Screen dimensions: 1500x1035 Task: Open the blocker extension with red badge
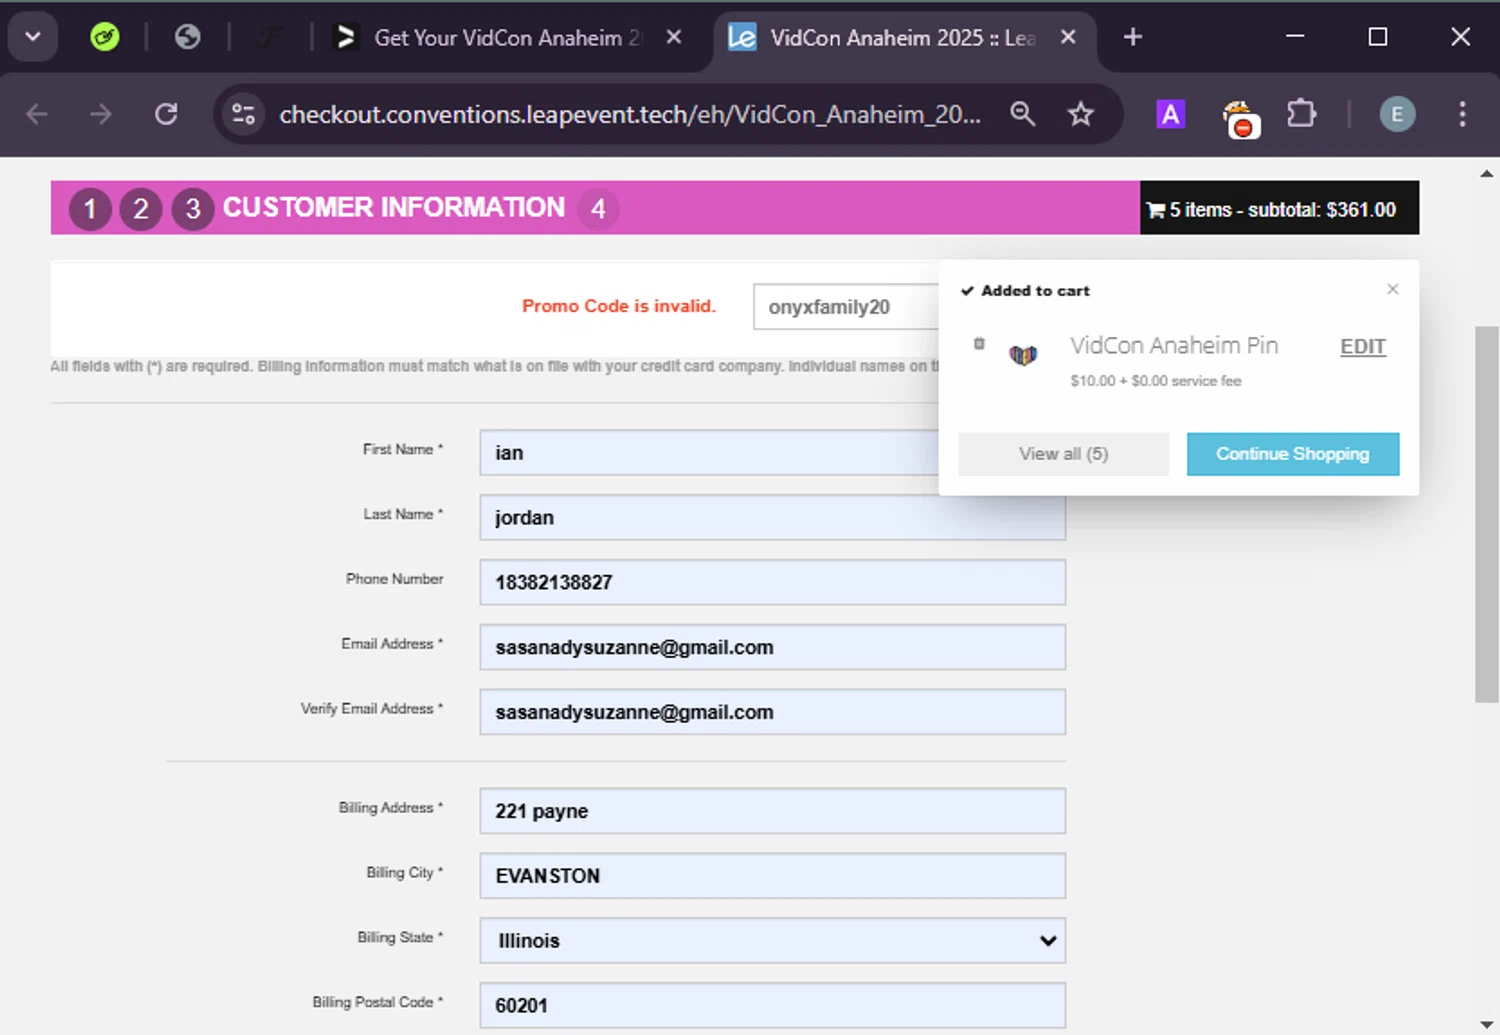(1240, 119)
